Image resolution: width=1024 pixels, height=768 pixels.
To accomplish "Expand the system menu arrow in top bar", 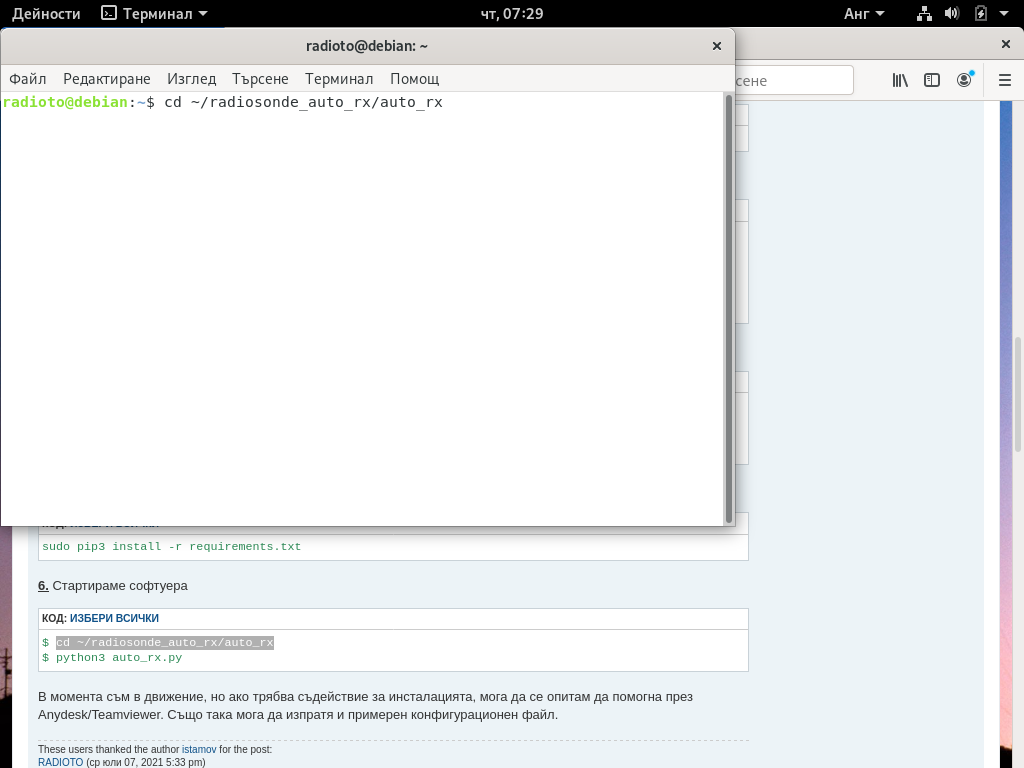I will point(1004,14).
